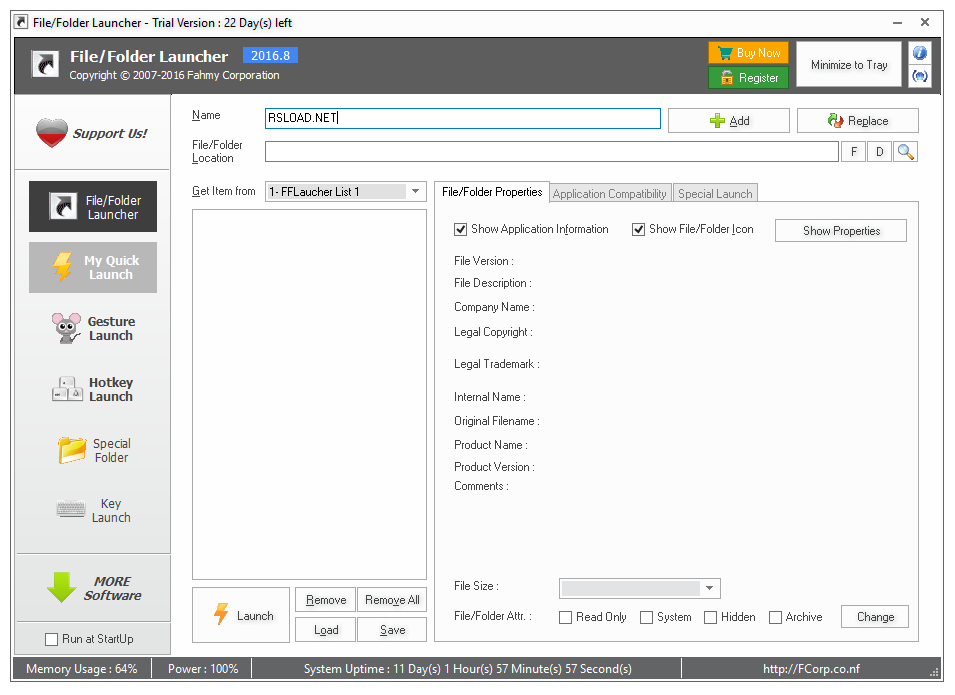Click the Remove button
Screen dimensions: 955x695
[x=326, y=600]
